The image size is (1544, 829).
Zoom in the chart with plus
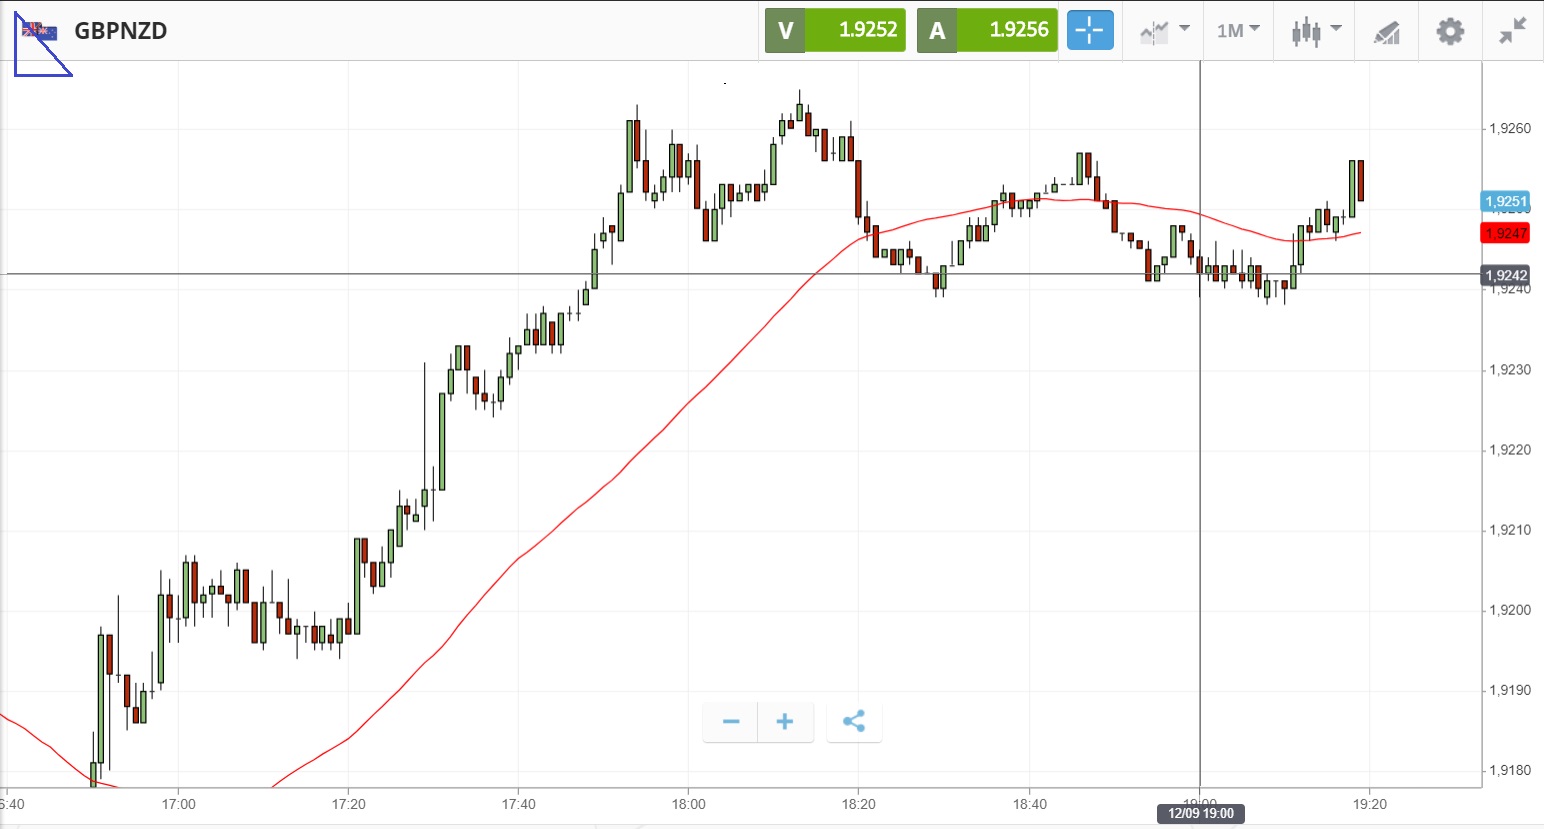[x=785, y=722]
